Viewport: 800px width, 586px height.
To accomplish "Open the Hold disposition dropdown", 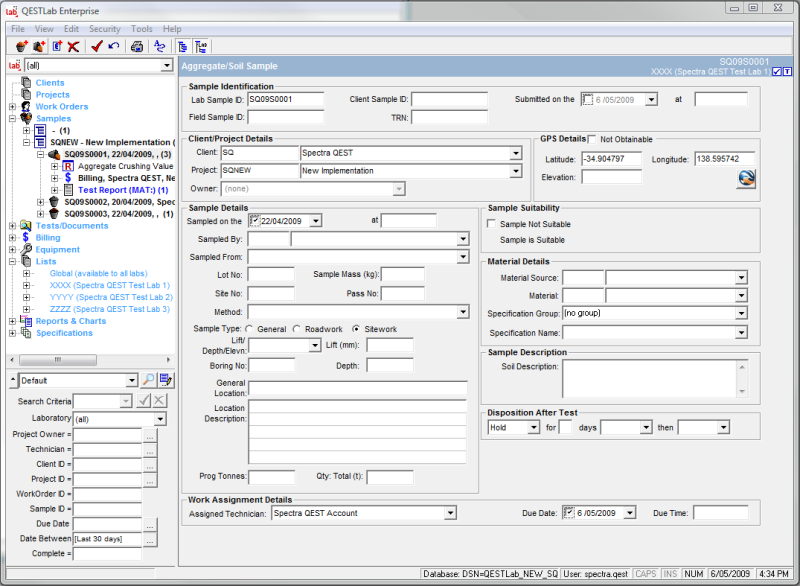I will pos(533,427).
